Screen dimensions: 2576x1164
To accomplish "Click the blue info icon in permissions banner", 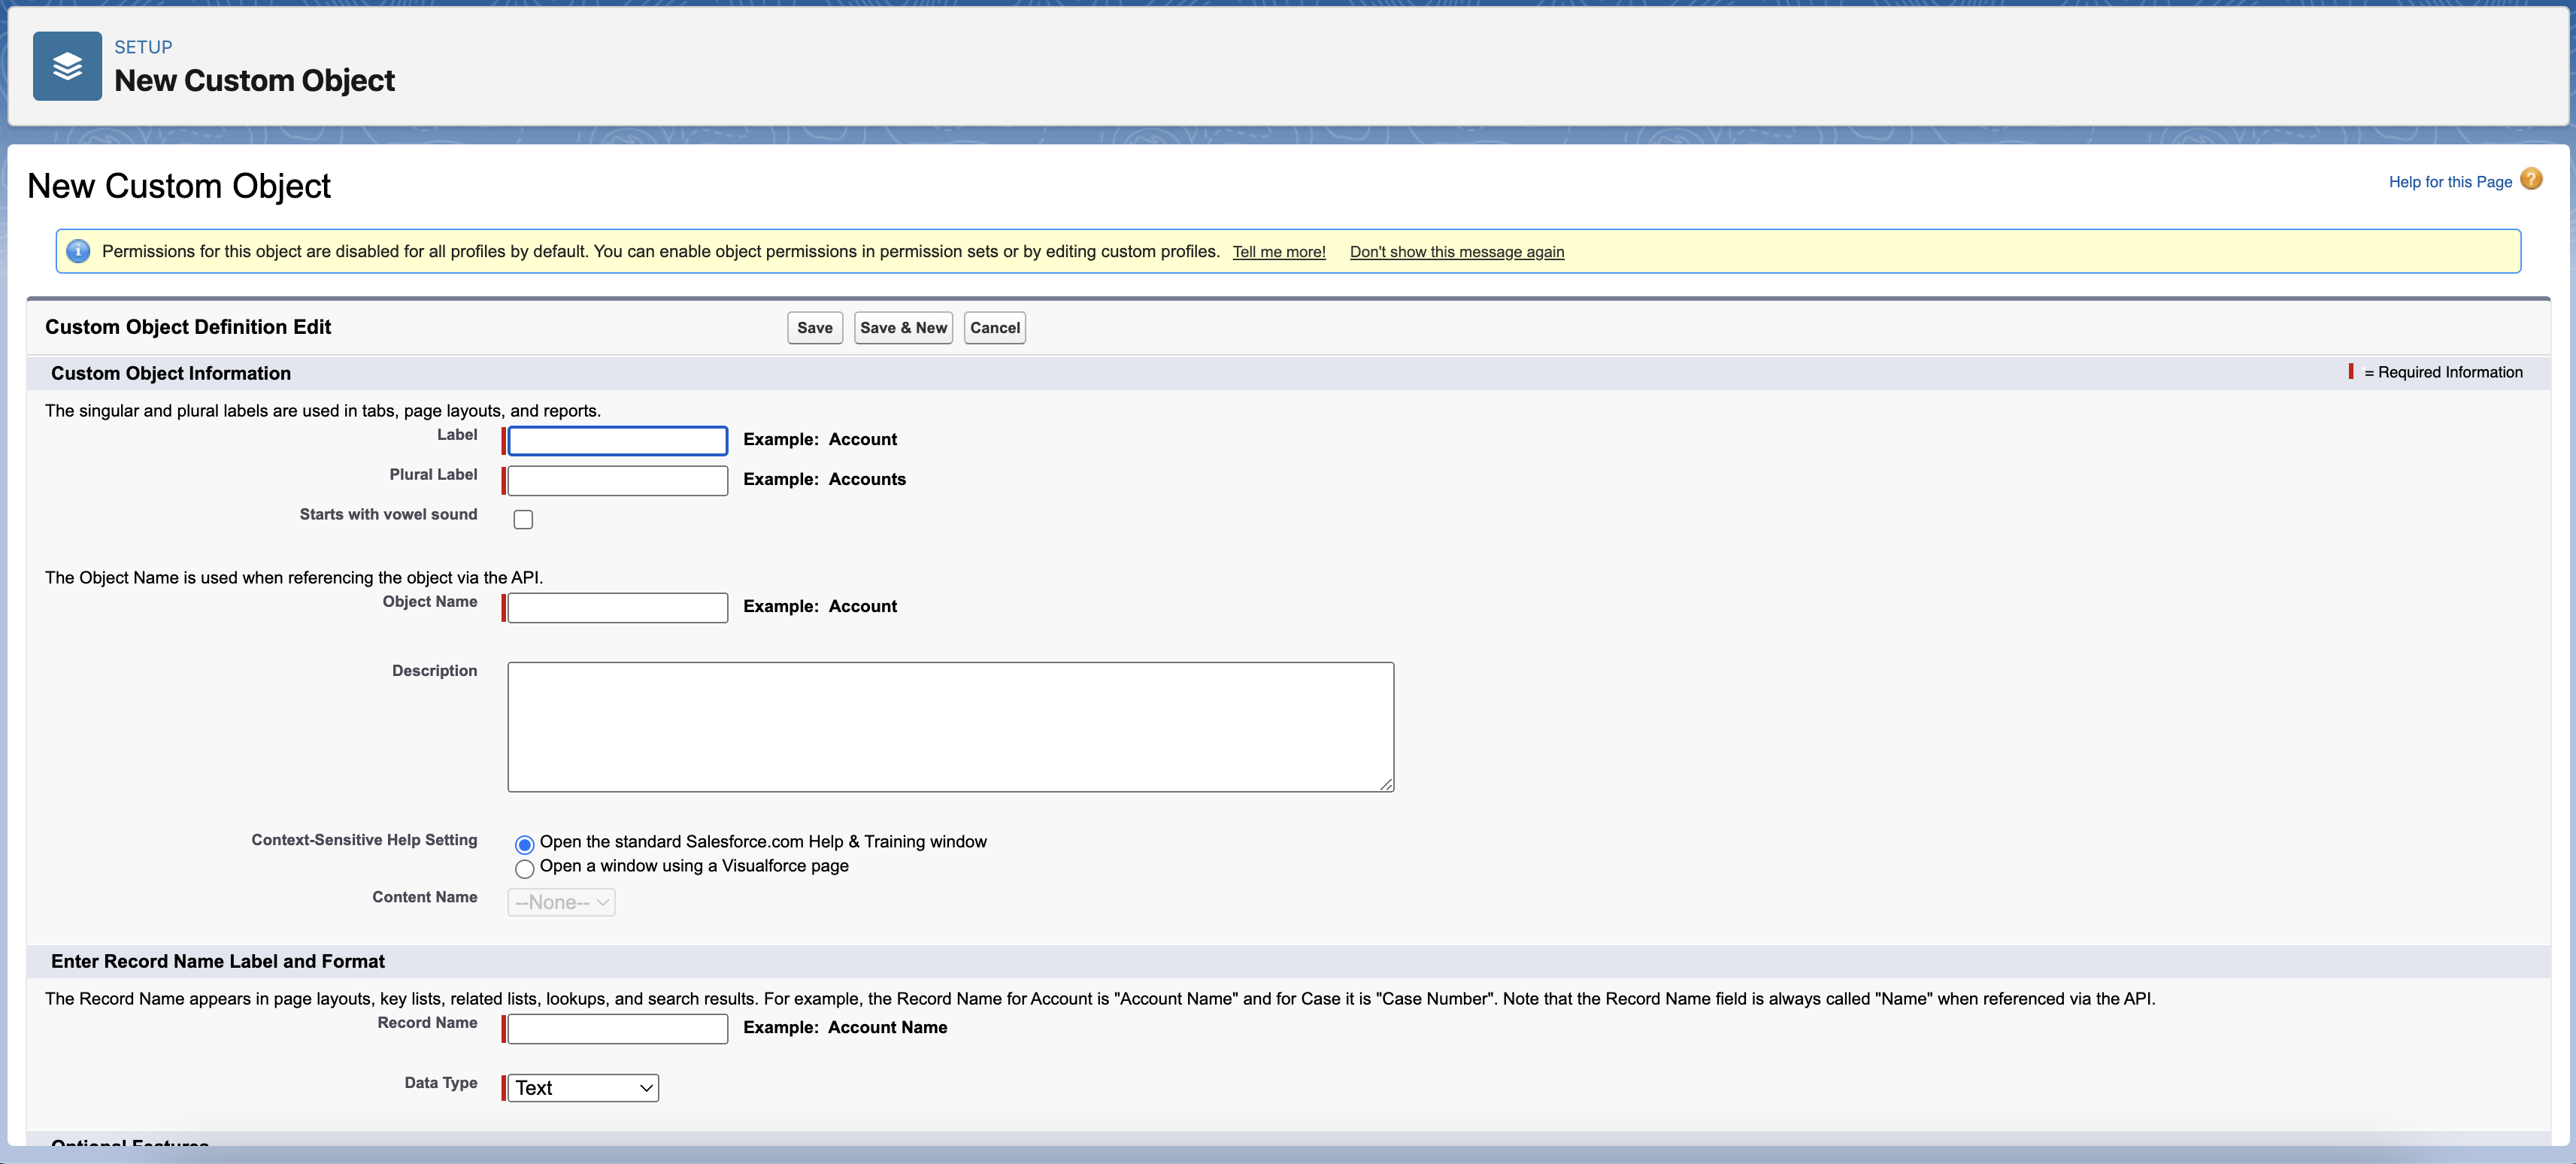I will pyautogui.click(x=78, y=251).
